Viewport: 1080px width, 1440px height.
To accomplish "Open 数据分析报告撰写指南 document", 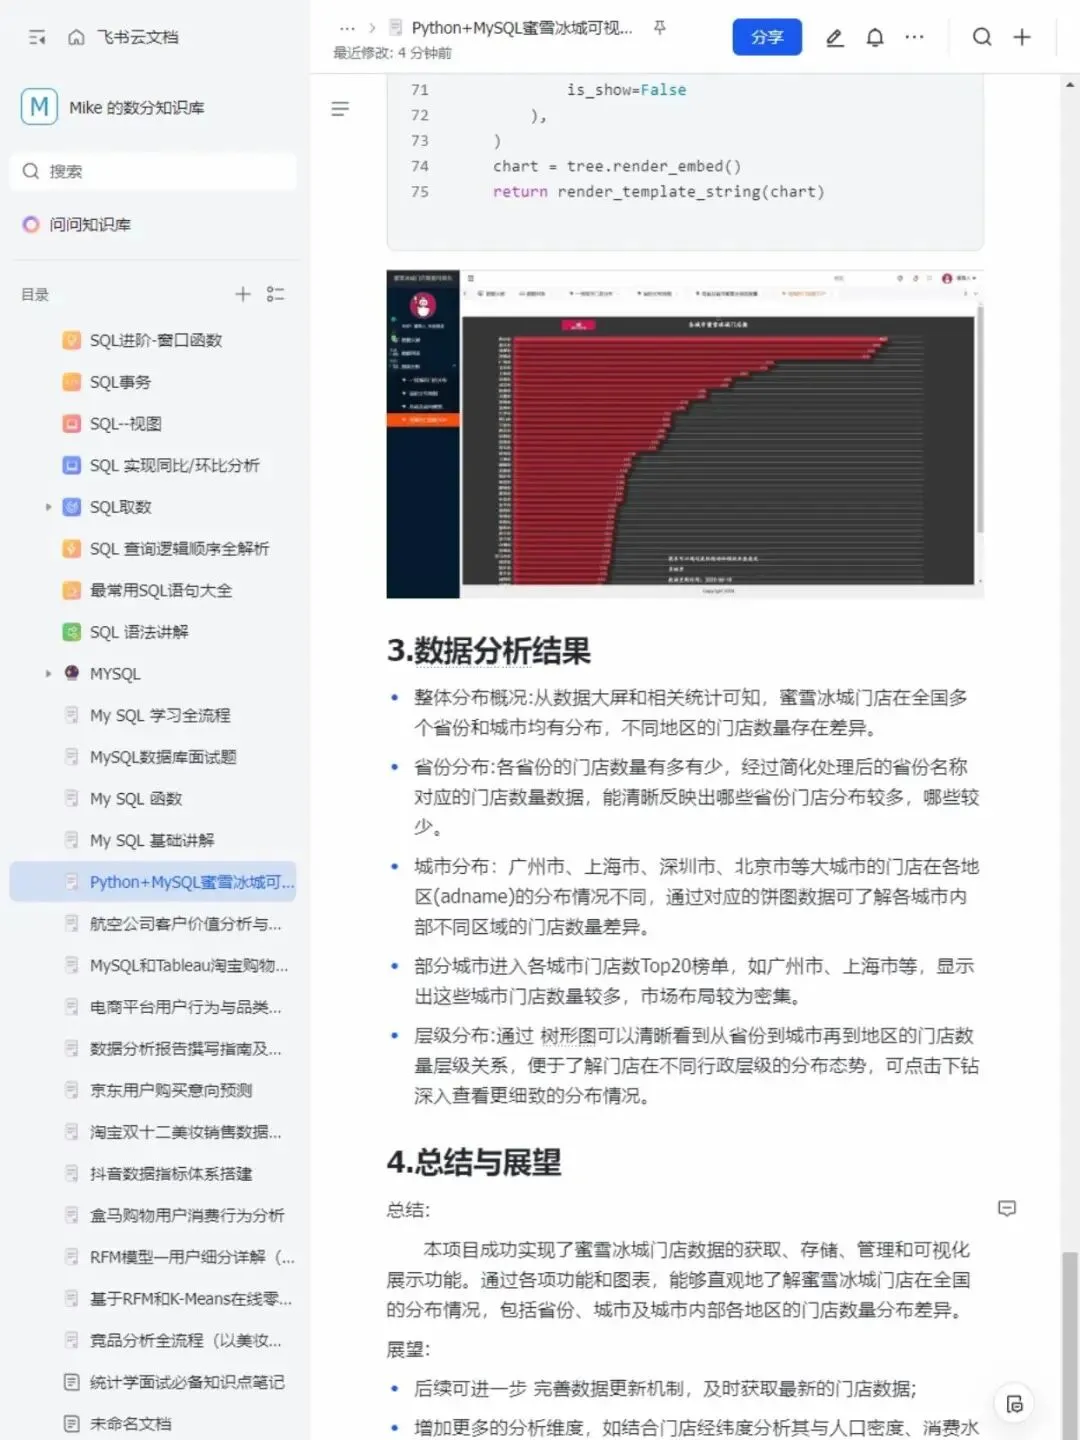I will (186, 1049).
